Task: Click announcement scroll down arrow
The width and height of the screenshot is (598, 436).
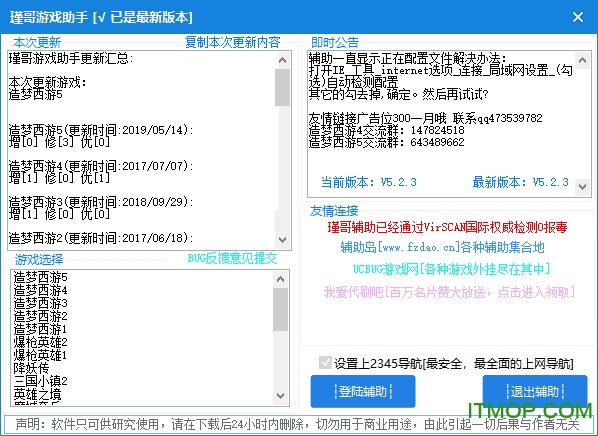Action: tap(582, 187)
